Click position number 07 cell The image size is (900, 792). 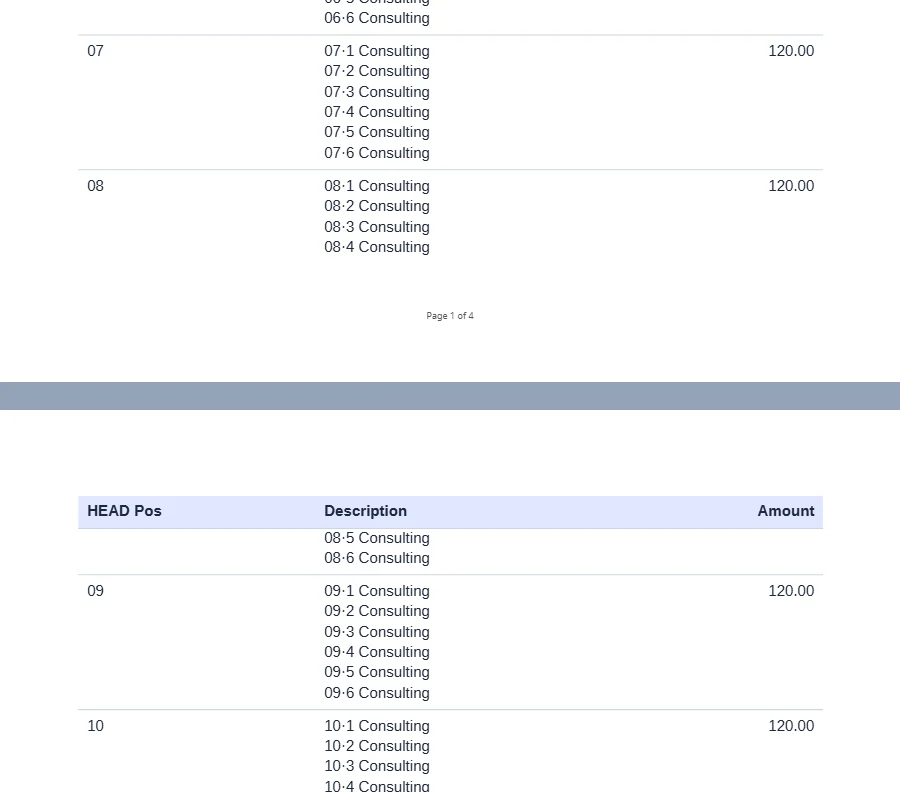[95, 51]
